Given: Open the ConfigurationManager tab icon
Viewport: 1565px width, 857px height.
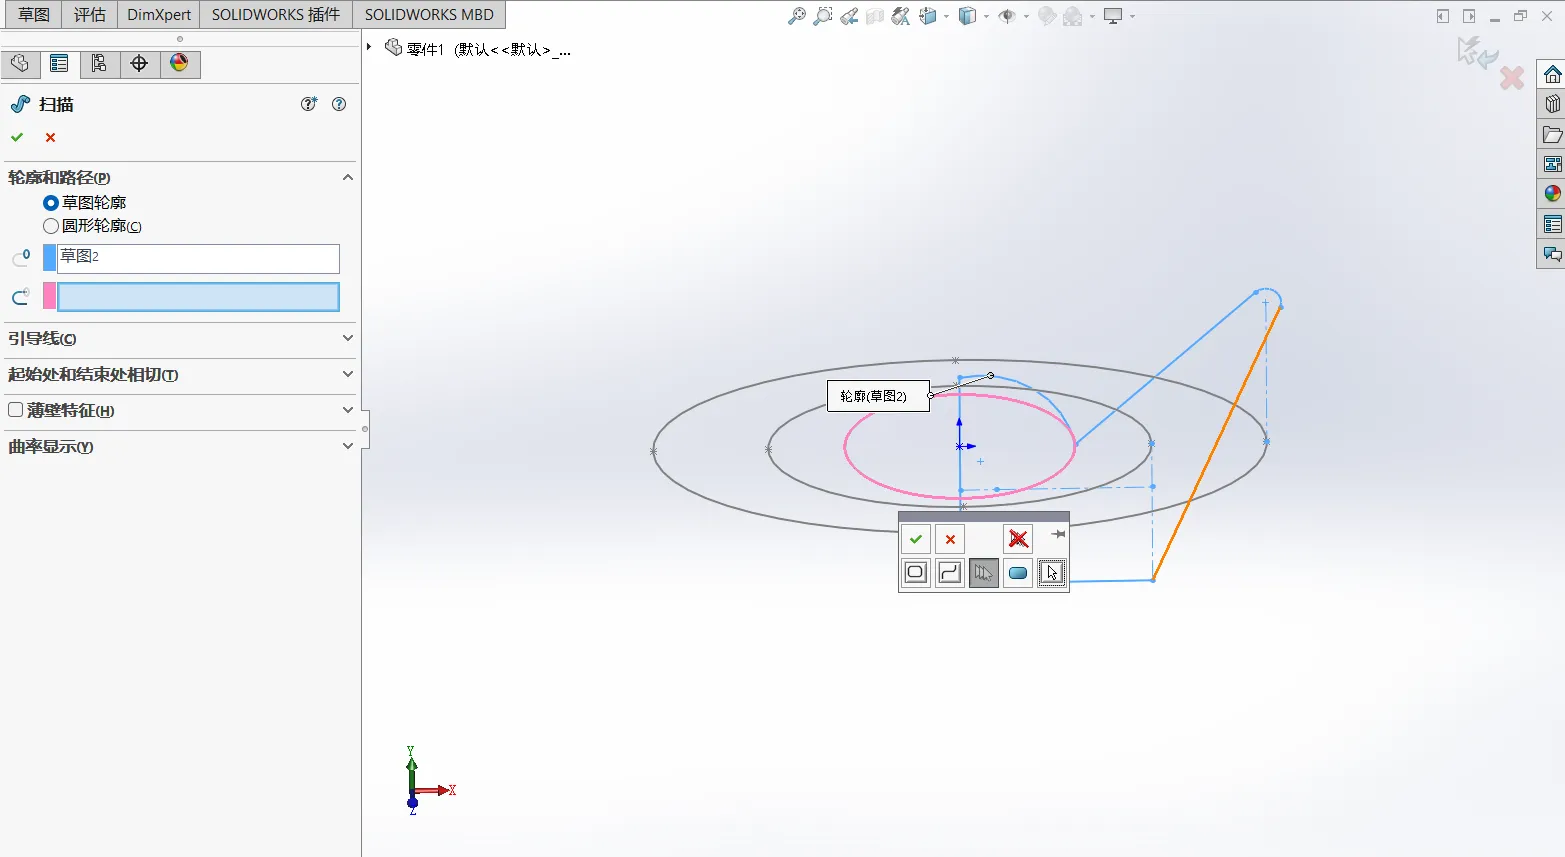Looking at the screenshot, I should coord(99,64).
